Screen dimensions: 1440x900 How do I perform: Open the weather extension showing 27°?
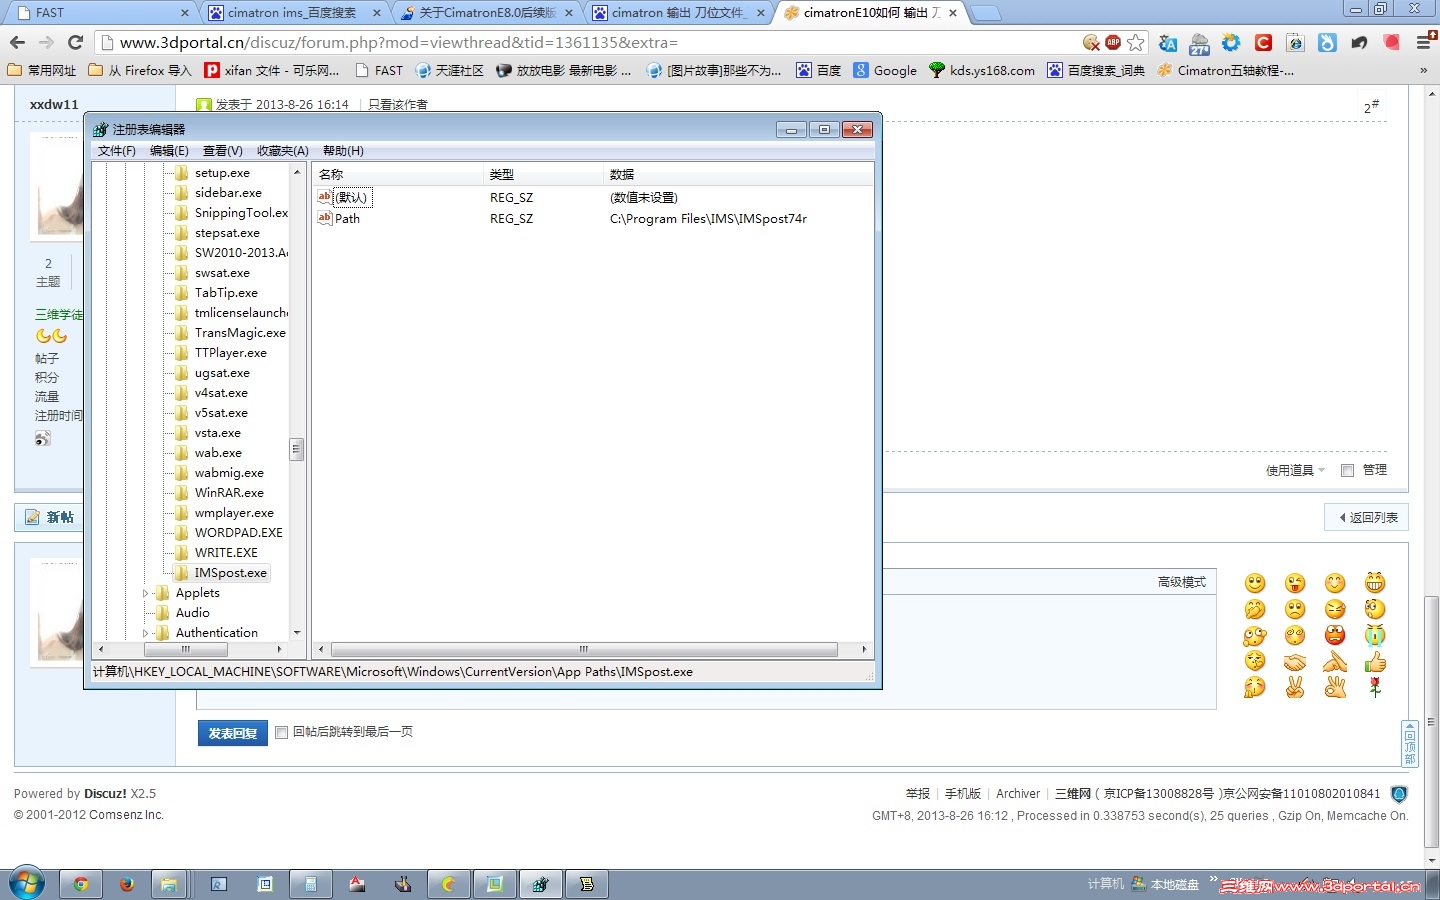1200,43
